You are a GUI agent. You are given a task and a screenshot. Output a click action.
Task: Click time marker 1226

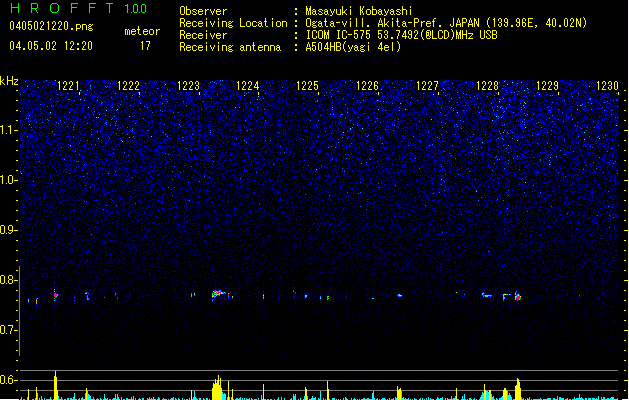(x=367, y=86)
